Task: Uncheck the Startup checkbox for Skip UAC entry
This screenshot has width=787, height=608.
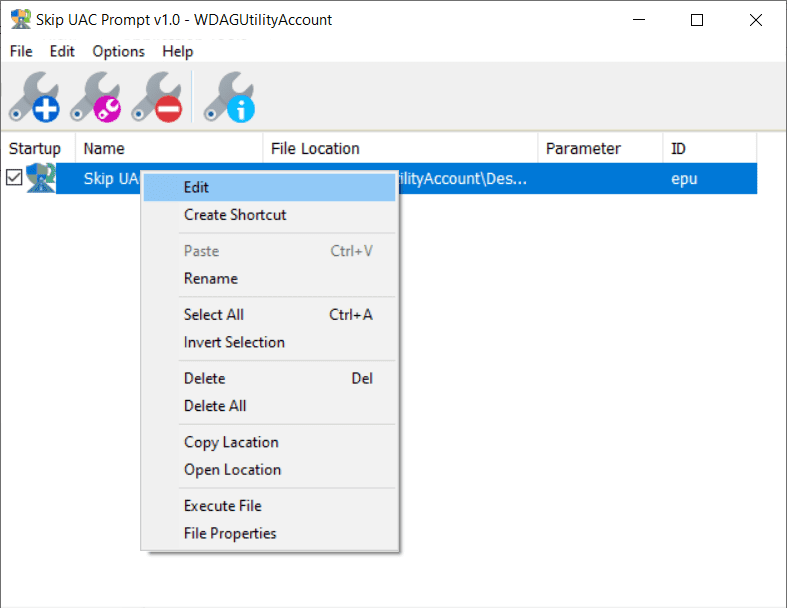Action: [14, 177]
